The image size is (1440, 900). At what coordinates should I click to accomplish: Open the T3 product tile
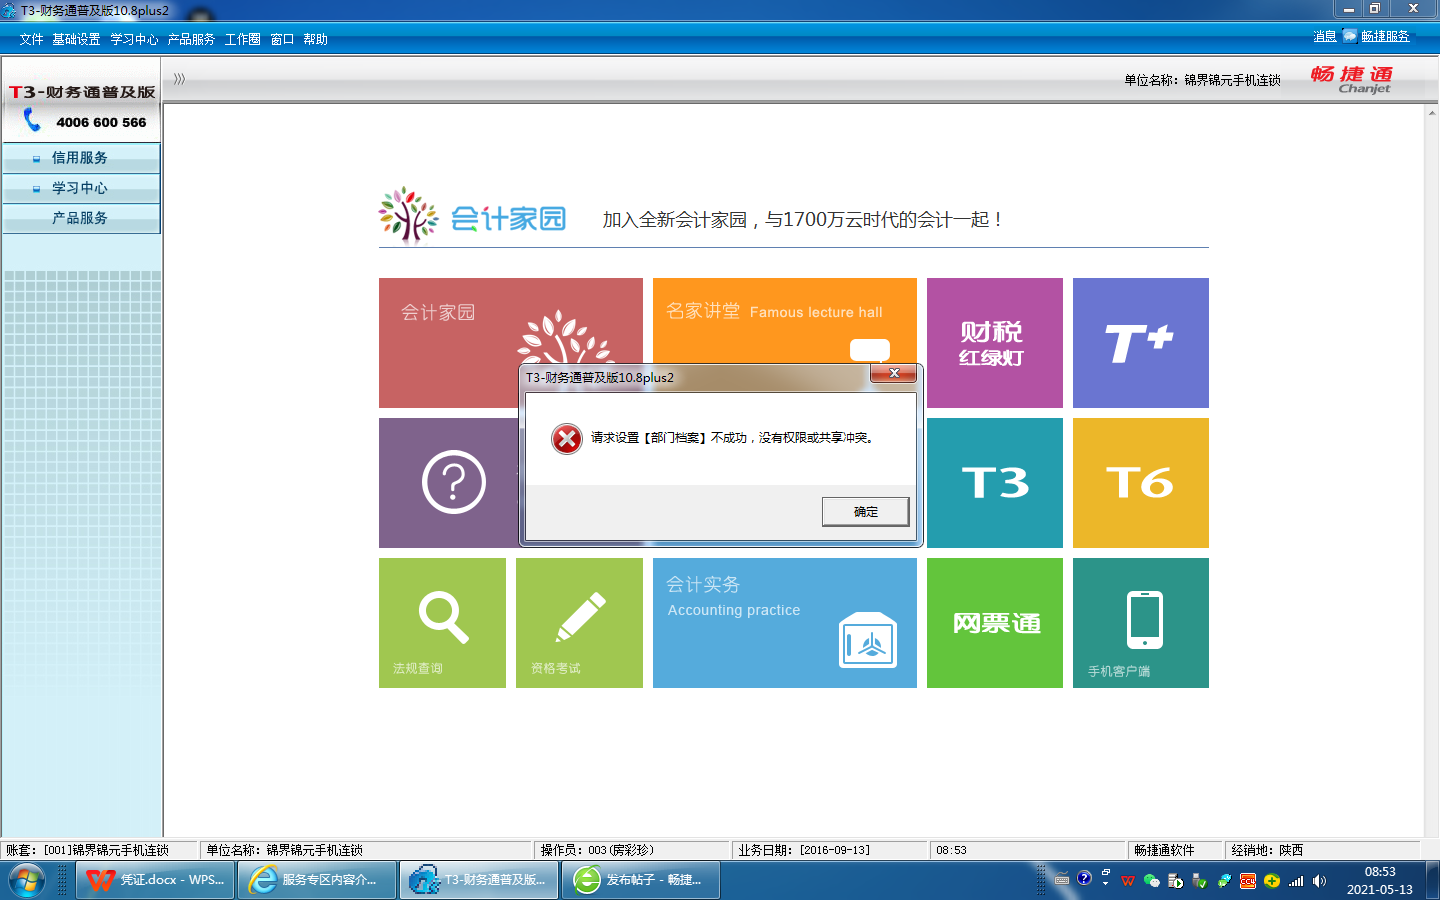[x=995, y=483]
